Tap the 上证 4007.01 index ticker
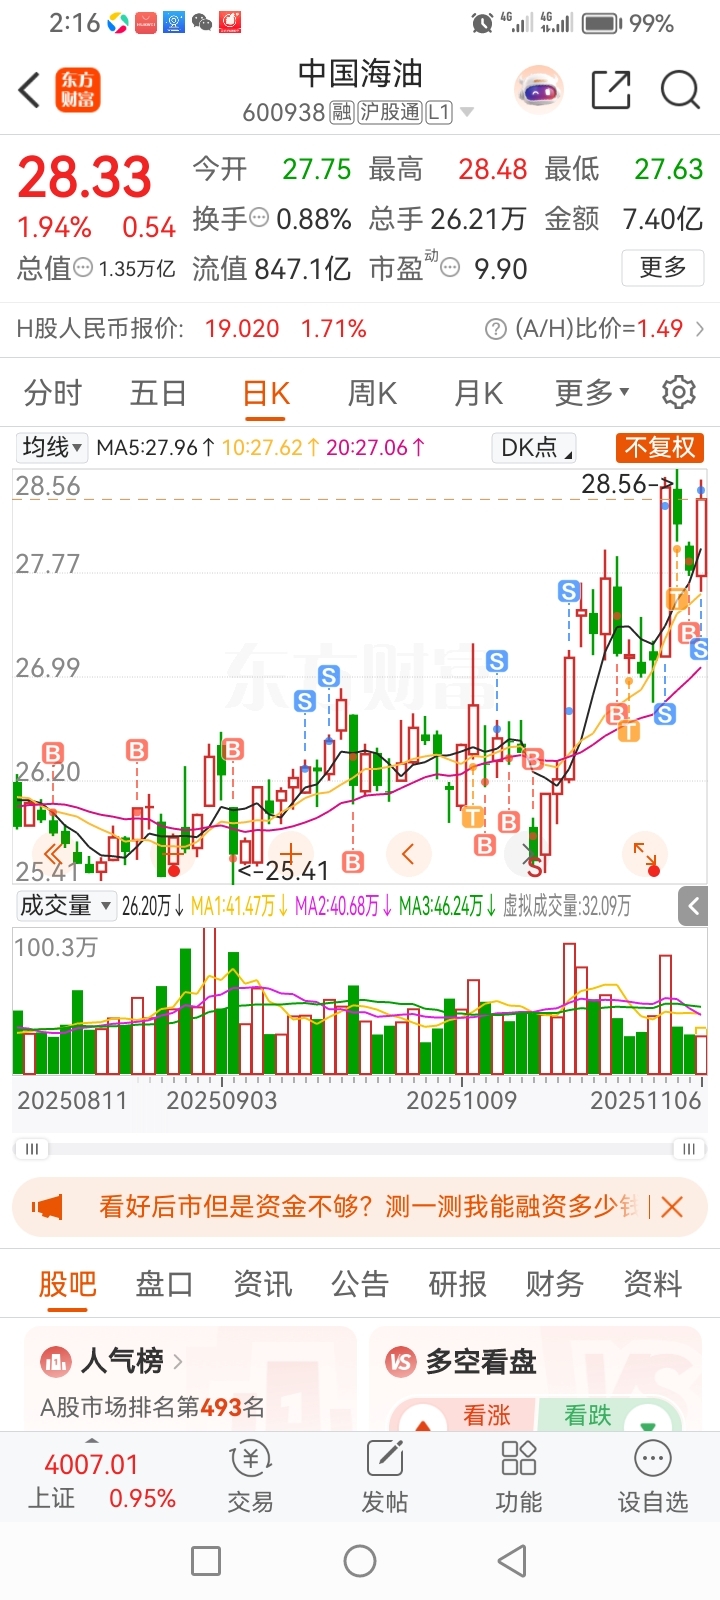Image resolution: width=720 pixels, height=1600 pixels. (x=90, y=1482)
